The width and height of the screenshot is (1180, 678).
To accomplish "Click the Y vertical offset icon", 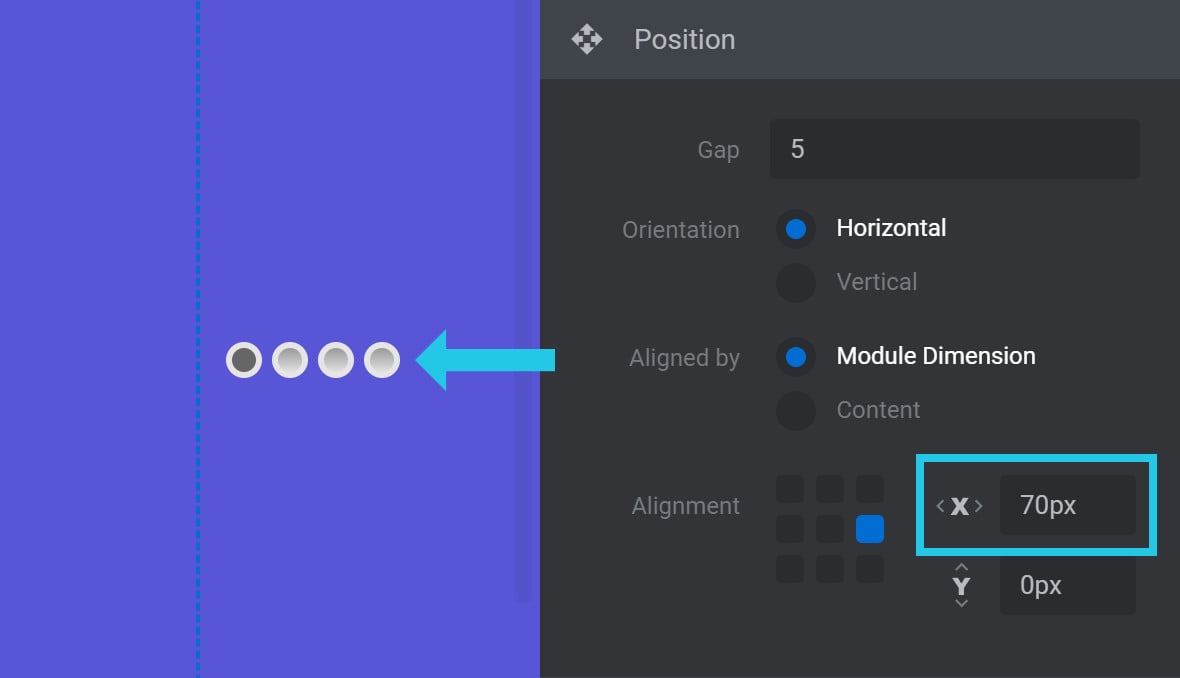I will [x=961, y=586].
